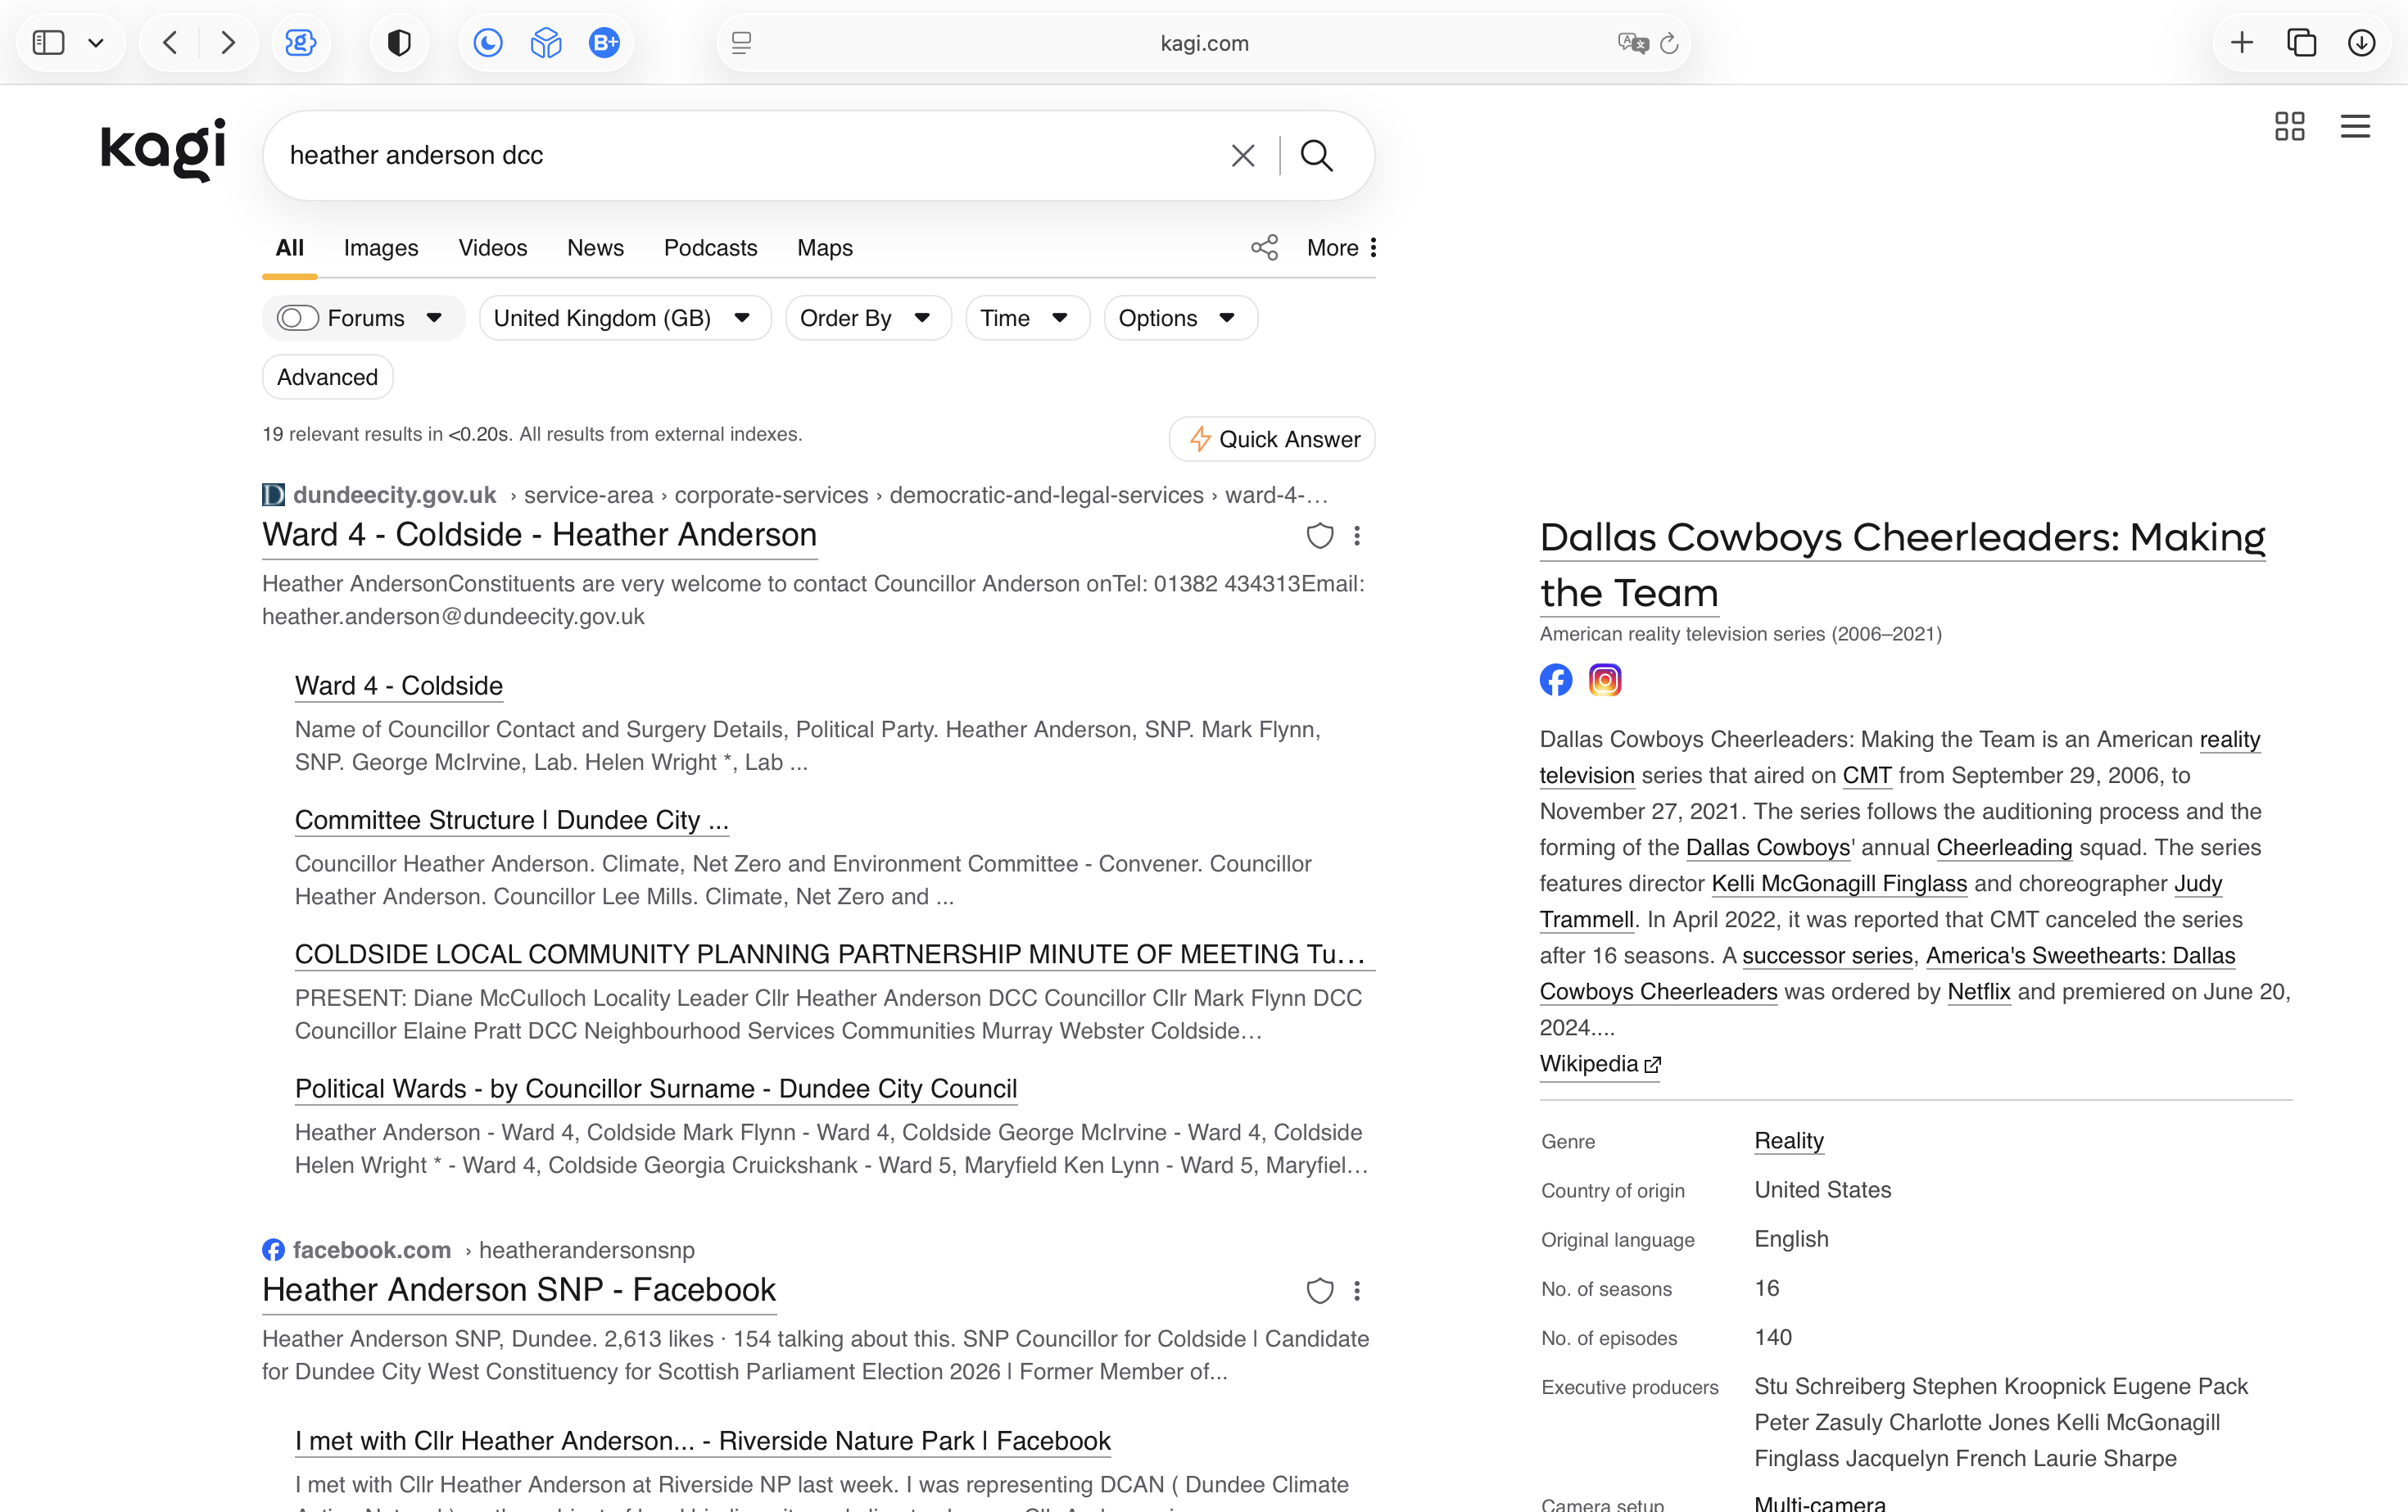
Task: Show the tab overview
Action: coord(2301,43)
